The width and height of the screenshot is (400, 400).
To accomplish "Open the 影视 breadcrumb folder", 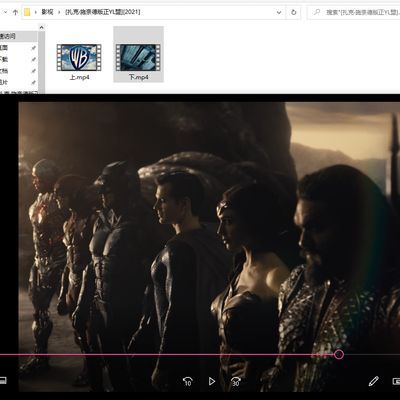I will [47, 12].
